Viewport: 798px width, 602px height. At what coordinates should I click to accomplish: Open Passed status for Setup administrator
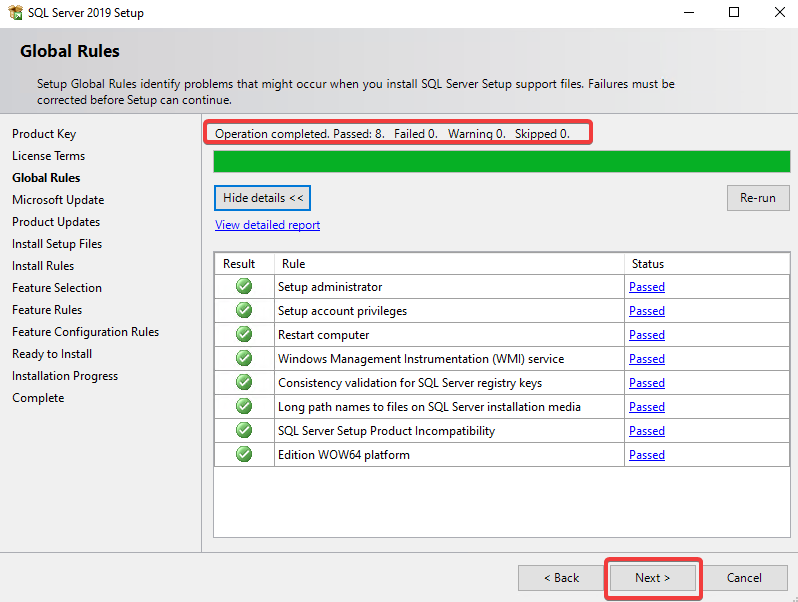[647, 287]
